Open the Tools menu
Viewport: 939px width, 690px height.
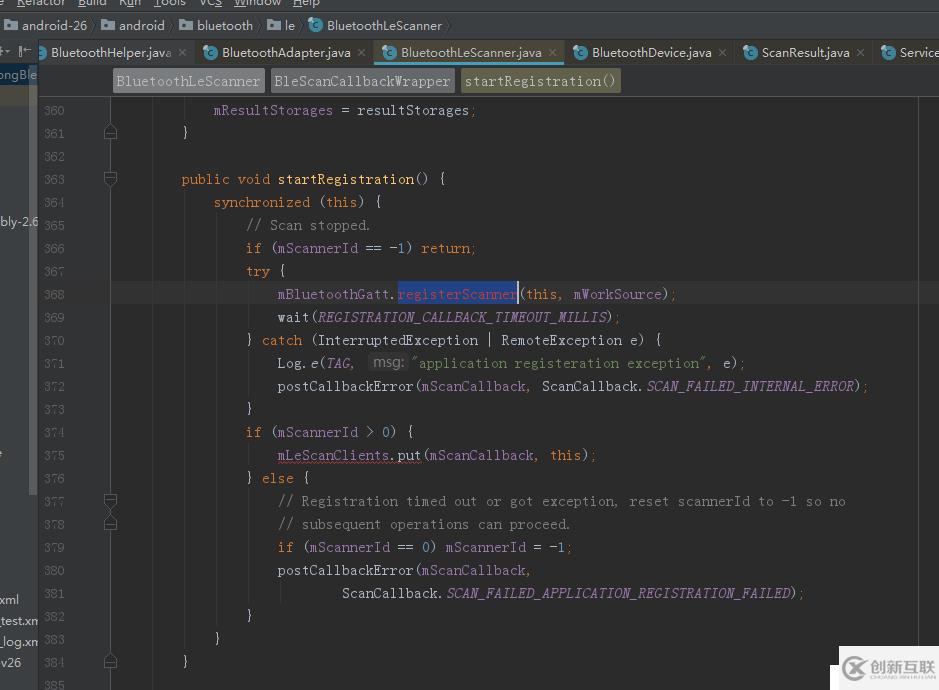point(169,3)
